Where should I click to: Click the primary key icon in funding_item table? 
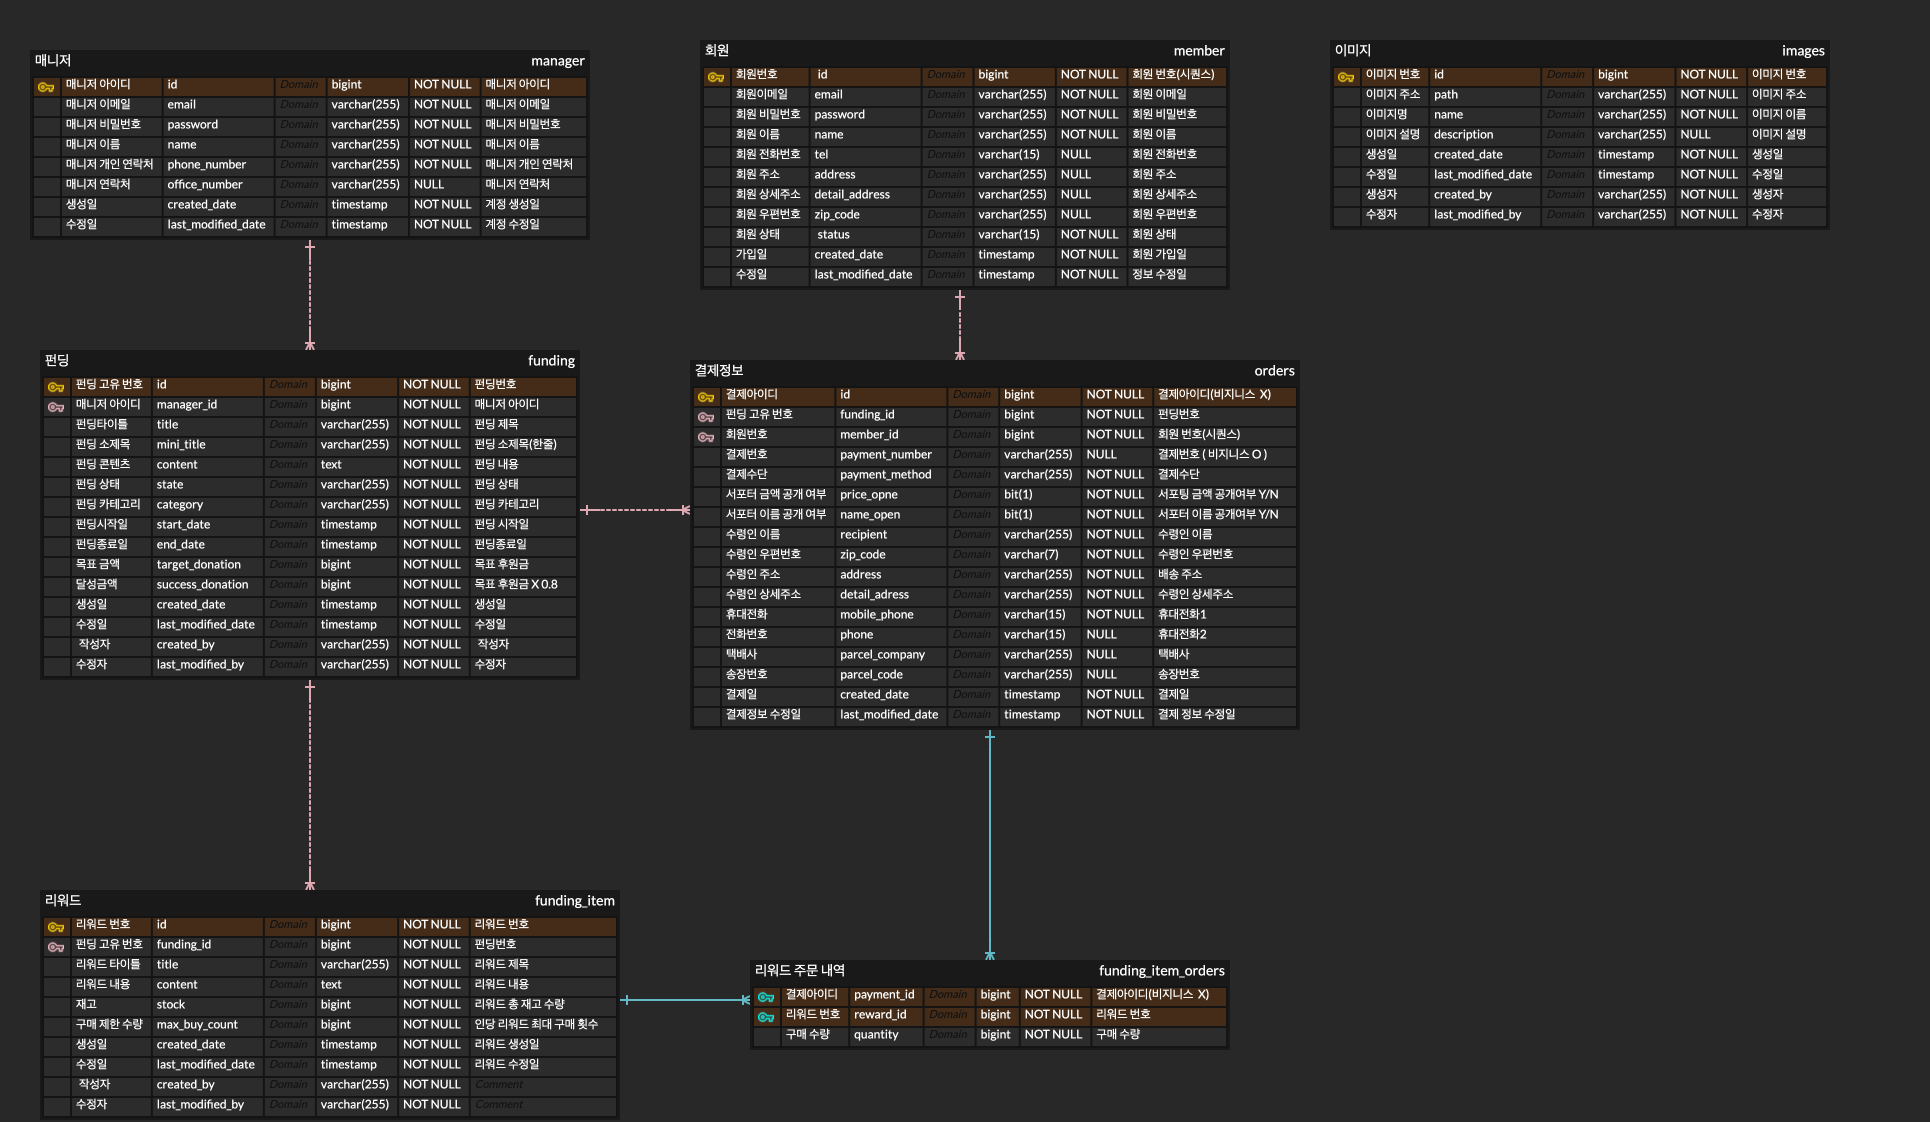tap(56, 927)
